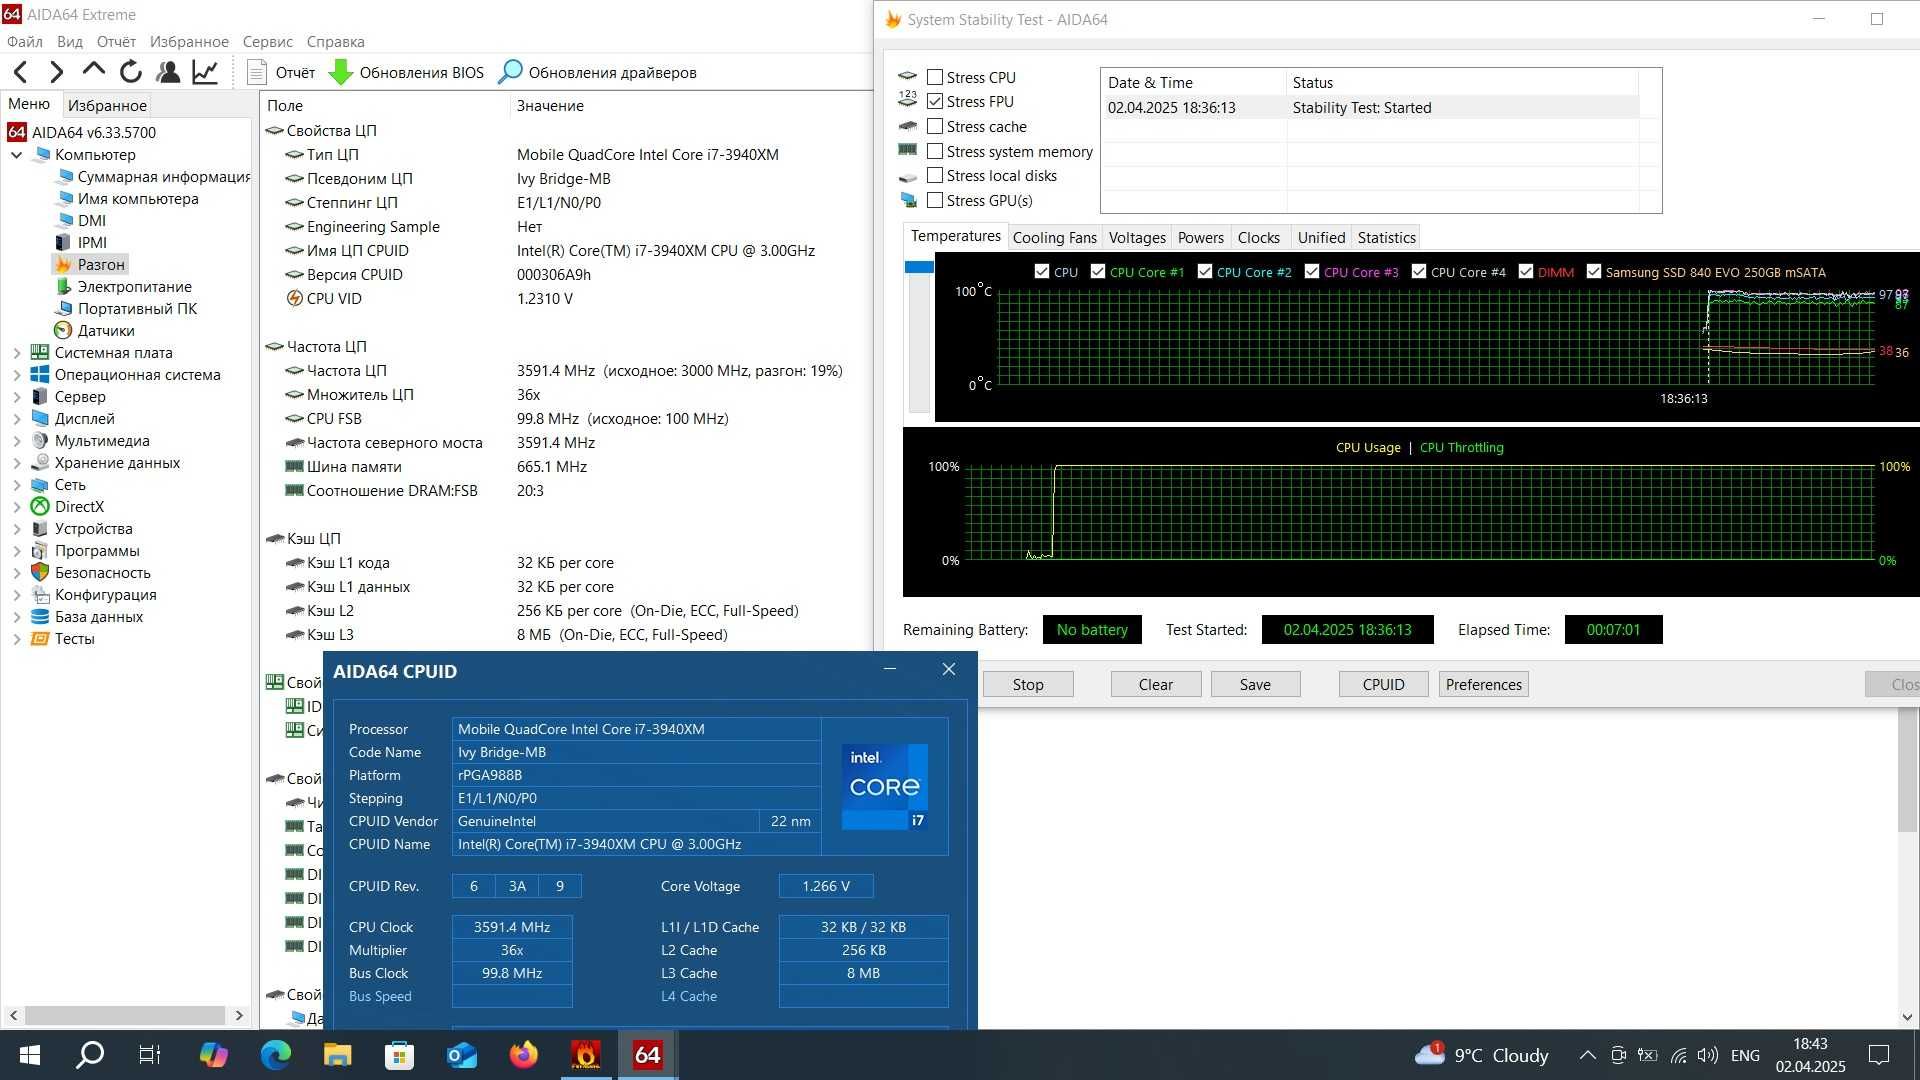Open taskbar Search
1920x1080 pixels.
coord(90,1055)
